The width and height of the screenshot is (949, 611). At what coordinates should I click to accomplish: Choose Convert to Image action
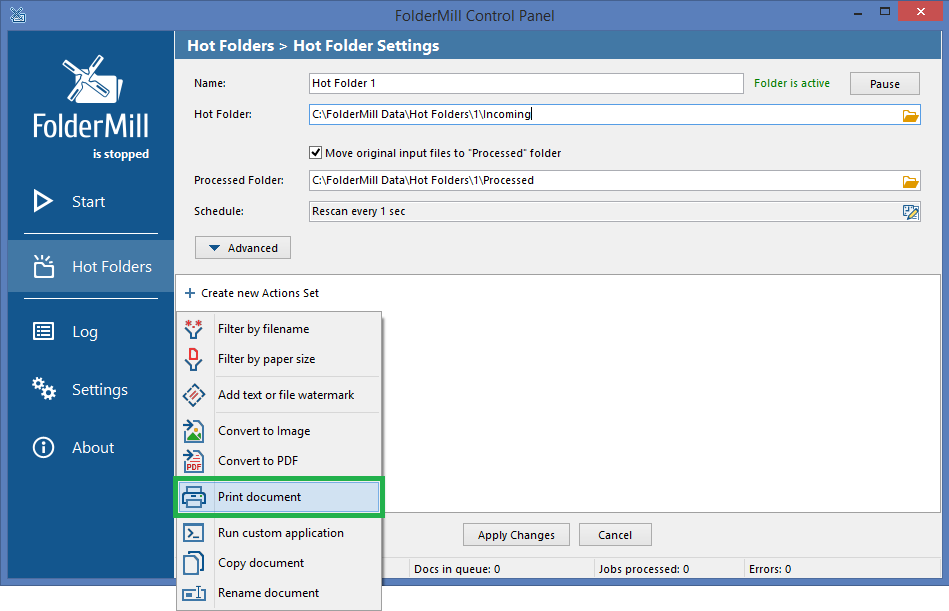(x=279, y=431)
